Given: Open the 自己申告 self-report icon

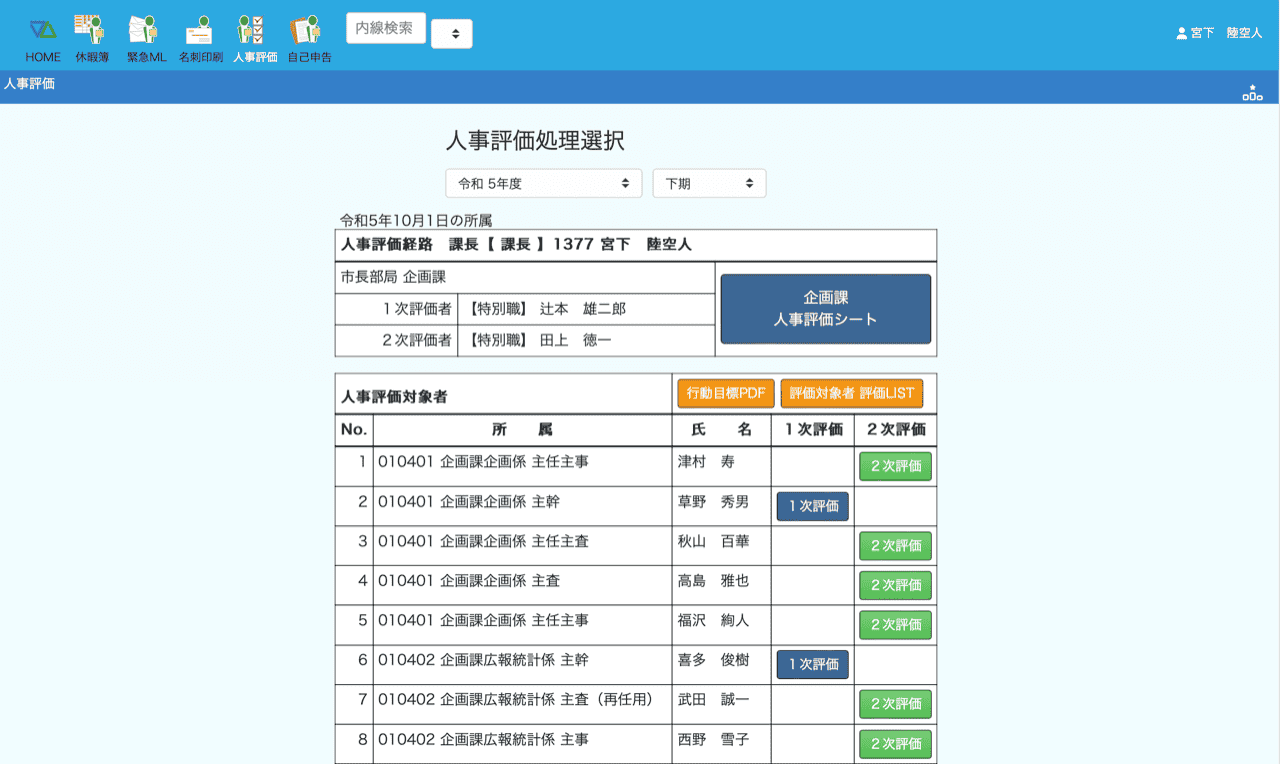Looking at the screenshot, I should (x=309, y=30).
